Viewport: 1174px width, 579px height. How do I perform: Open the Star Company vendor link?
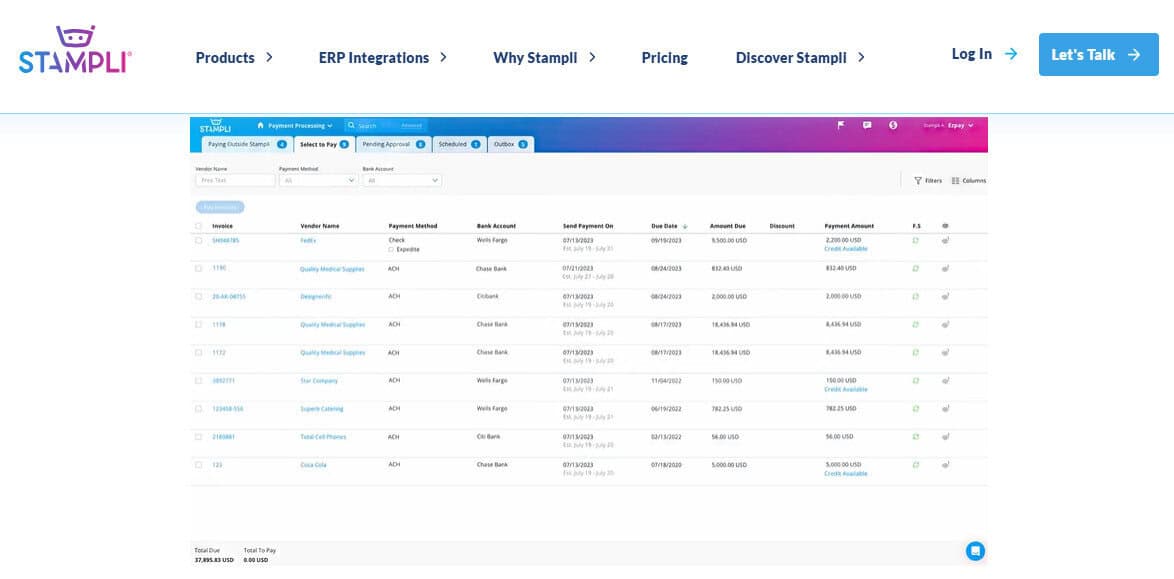pyautogui.click(x=319, y=381)
